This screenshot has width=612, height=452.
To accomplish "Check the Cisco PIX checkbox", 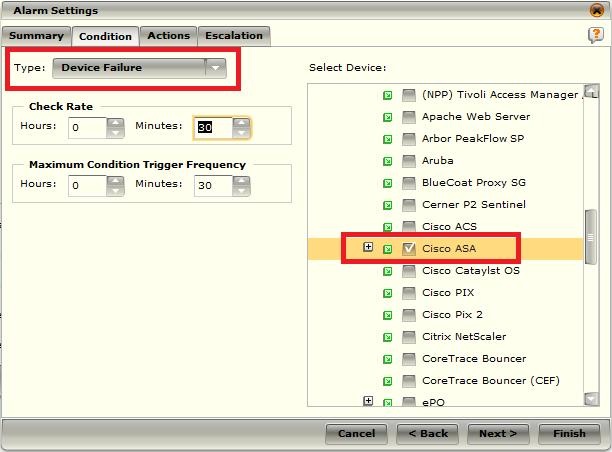I will click(x=409, y=293).
